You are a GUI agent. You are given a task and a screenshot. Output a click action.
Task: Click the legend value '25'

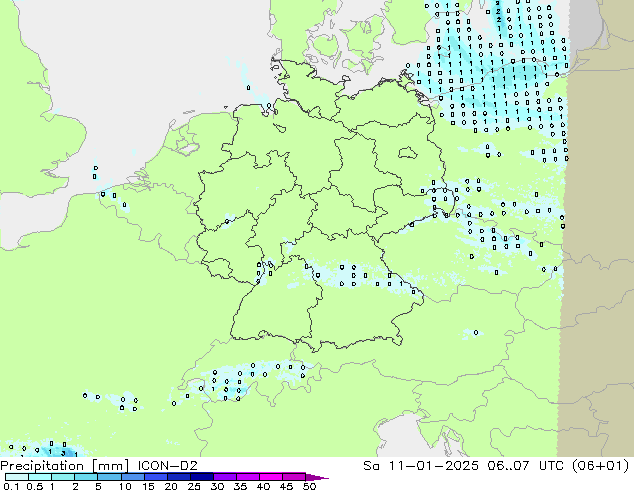click(x=194, y=486)
